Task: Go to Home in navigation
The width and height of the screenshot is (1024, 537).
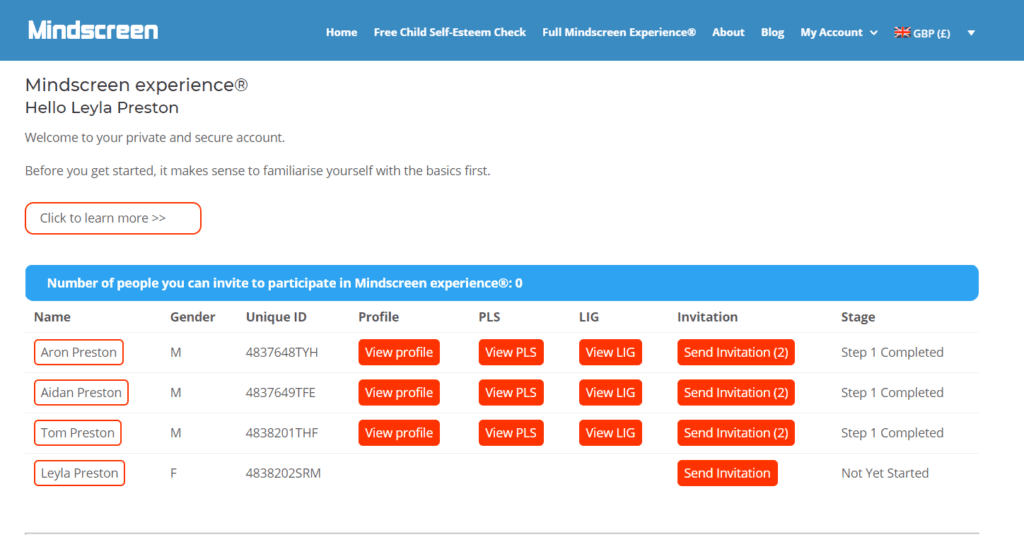Action: (x=342, y=32)
